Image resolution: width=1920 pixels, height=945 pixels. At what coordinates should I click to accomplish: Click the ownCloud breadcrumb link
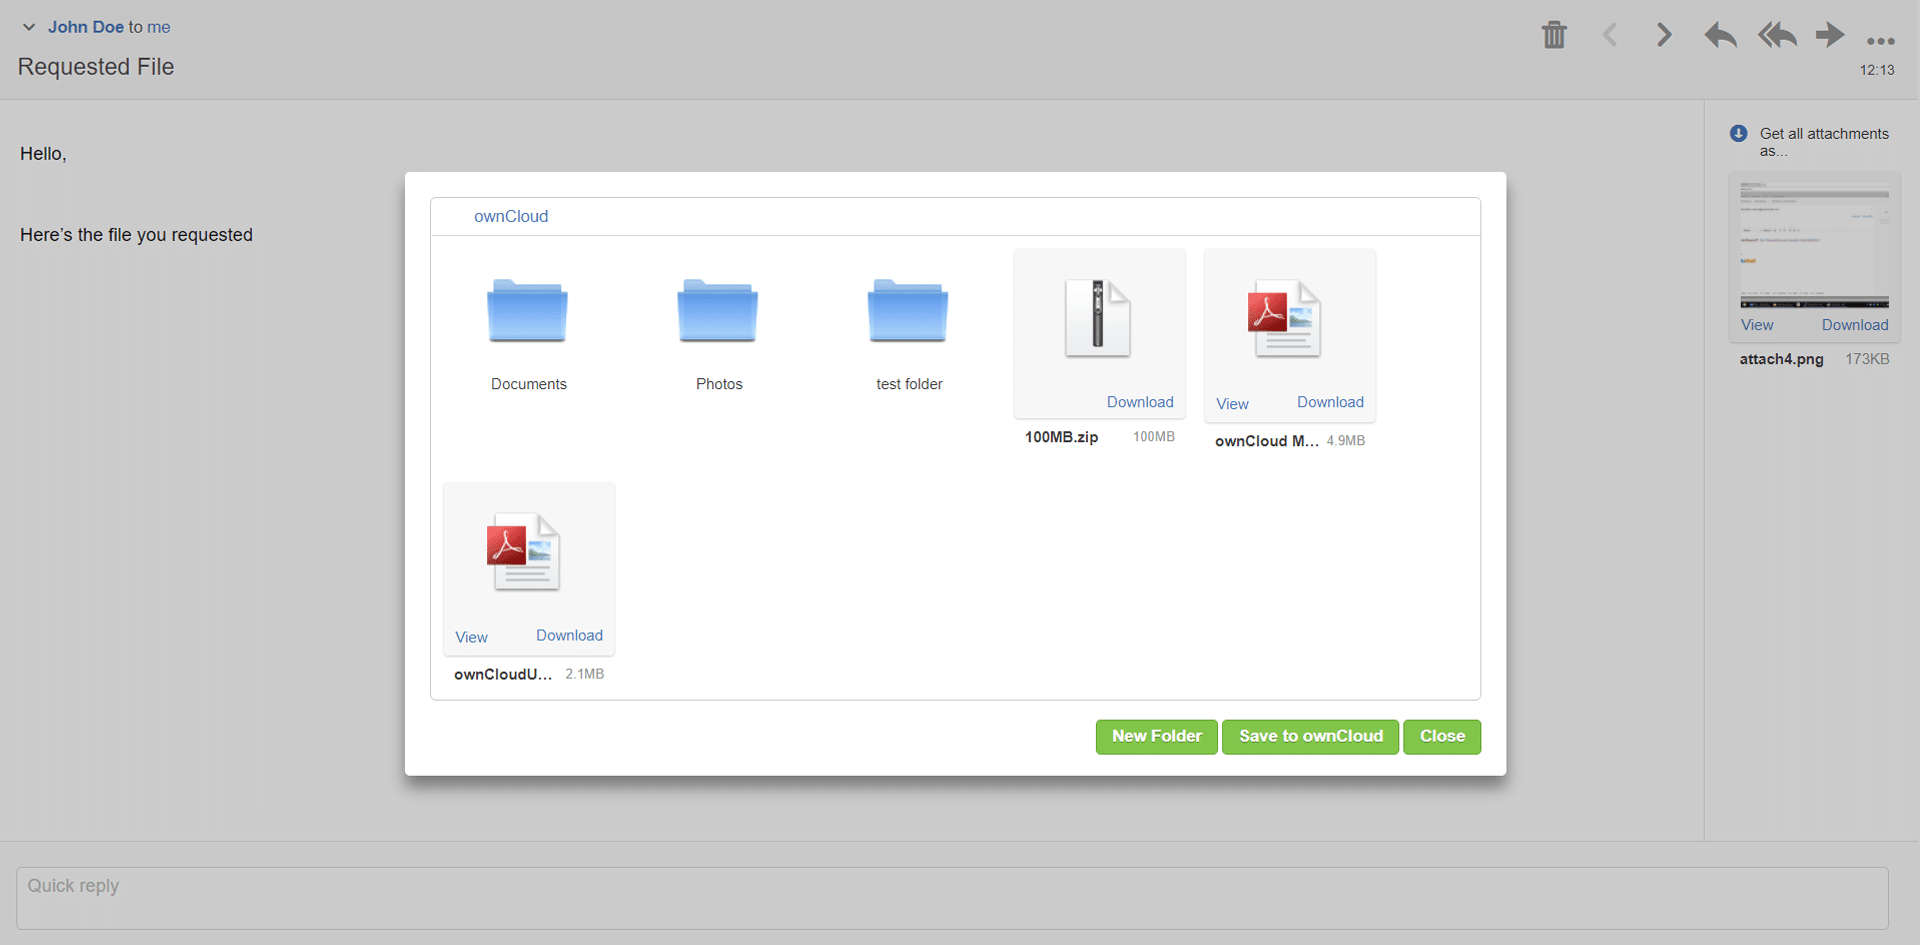[511, 216]
